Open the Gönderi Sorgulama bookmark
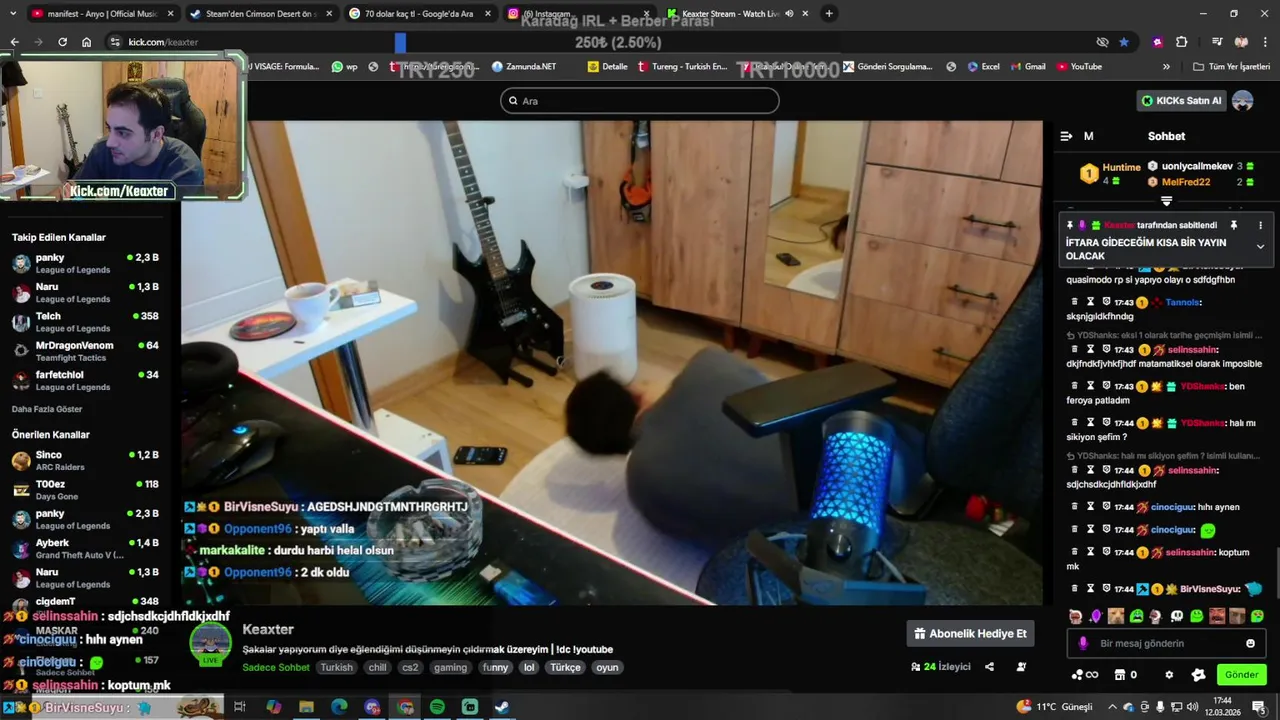Image resolution: width=1280 pixels, height=720 pixels. (888, 67)
